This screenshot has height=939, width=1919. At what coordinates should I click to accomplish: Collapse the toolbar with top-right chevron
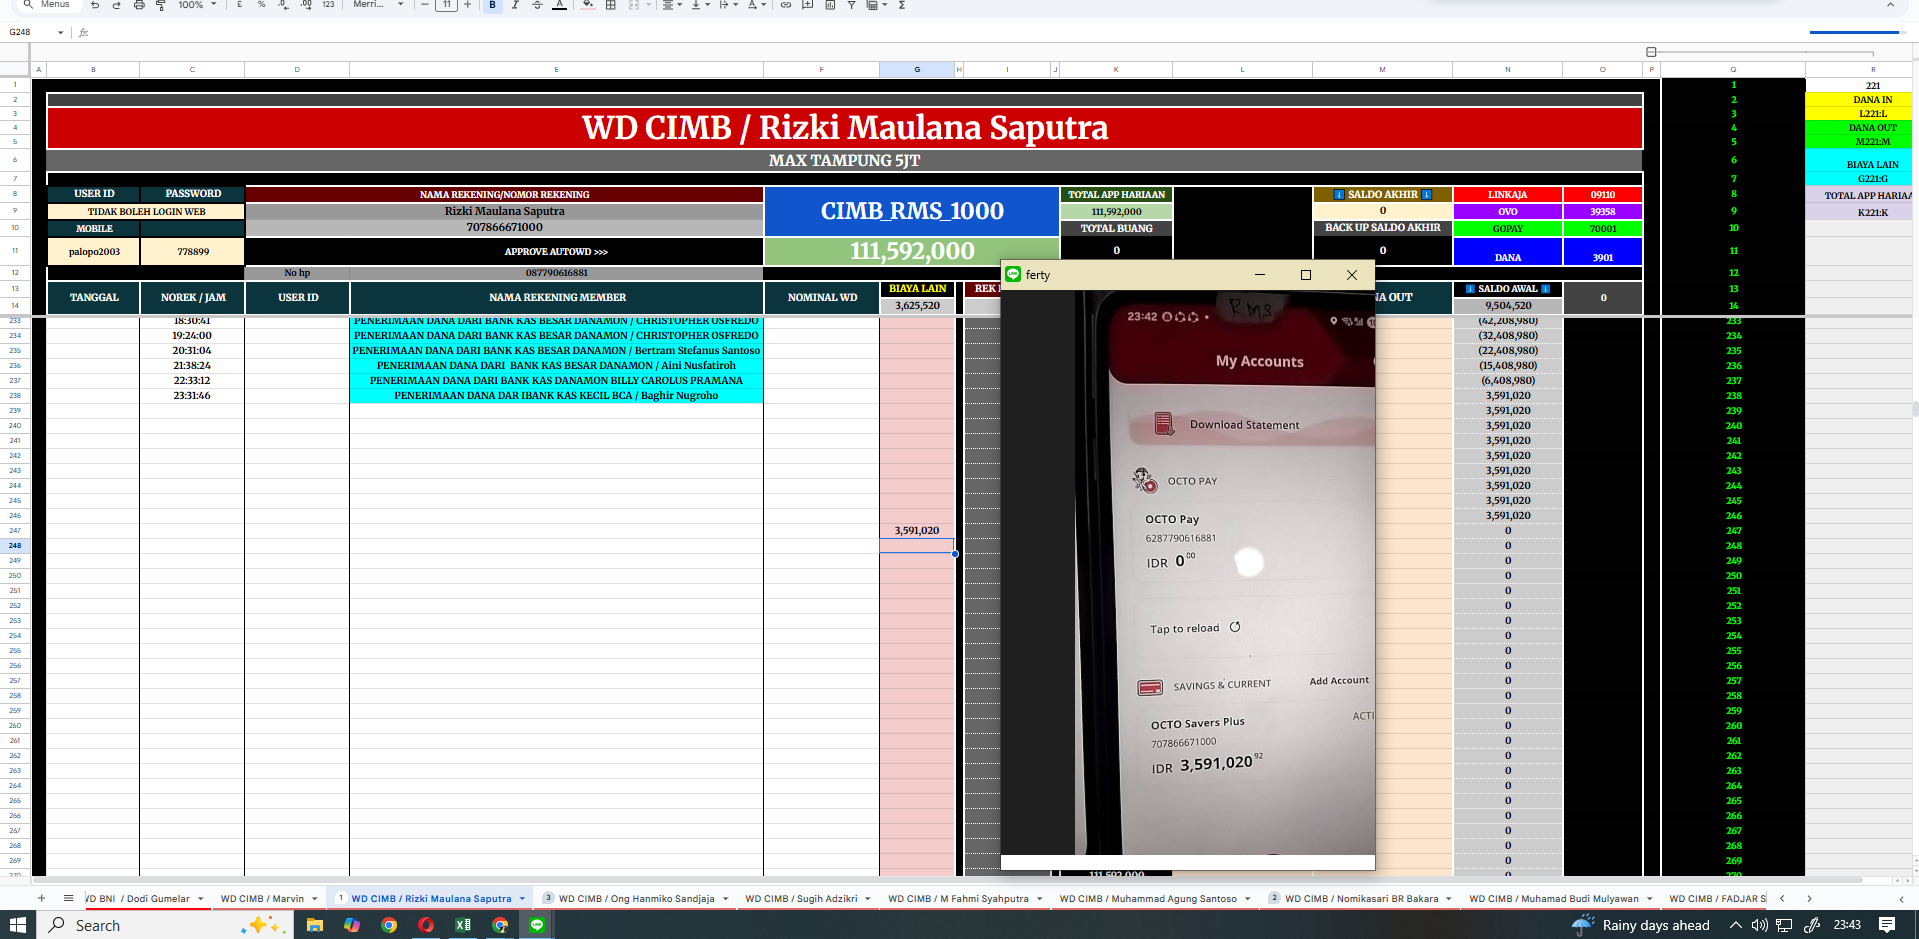coord(1890,5)
